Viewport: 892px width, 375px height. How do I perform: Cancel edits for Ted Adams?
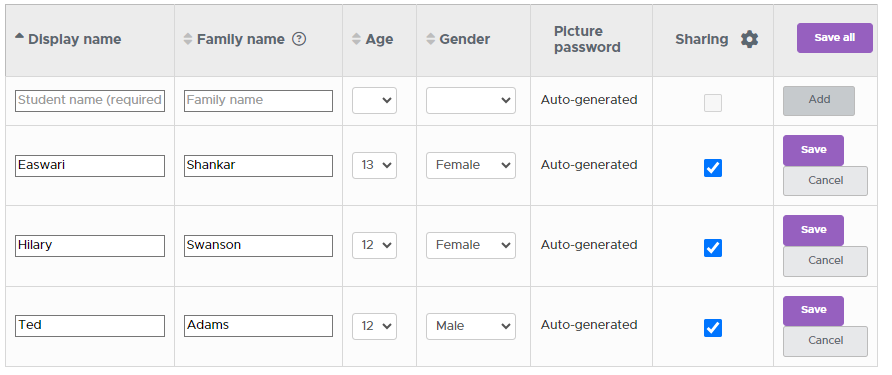(825, 341)
